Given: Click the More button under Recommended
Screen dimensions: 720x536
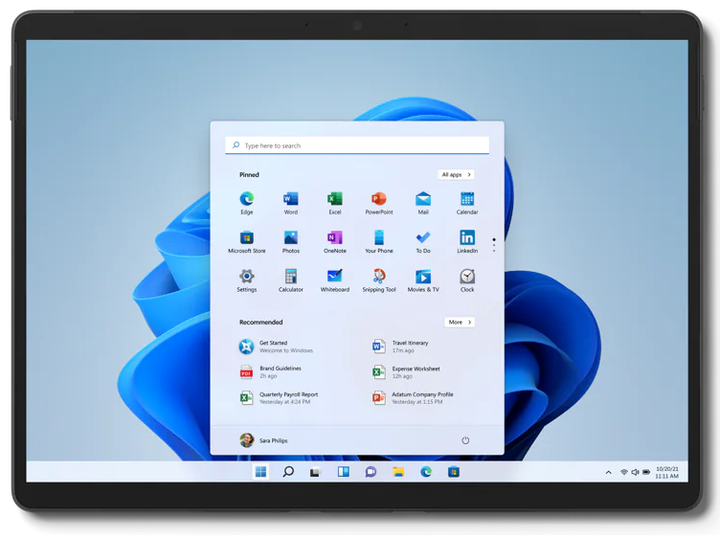Looking at the screenshot, I should pos(460,322).
